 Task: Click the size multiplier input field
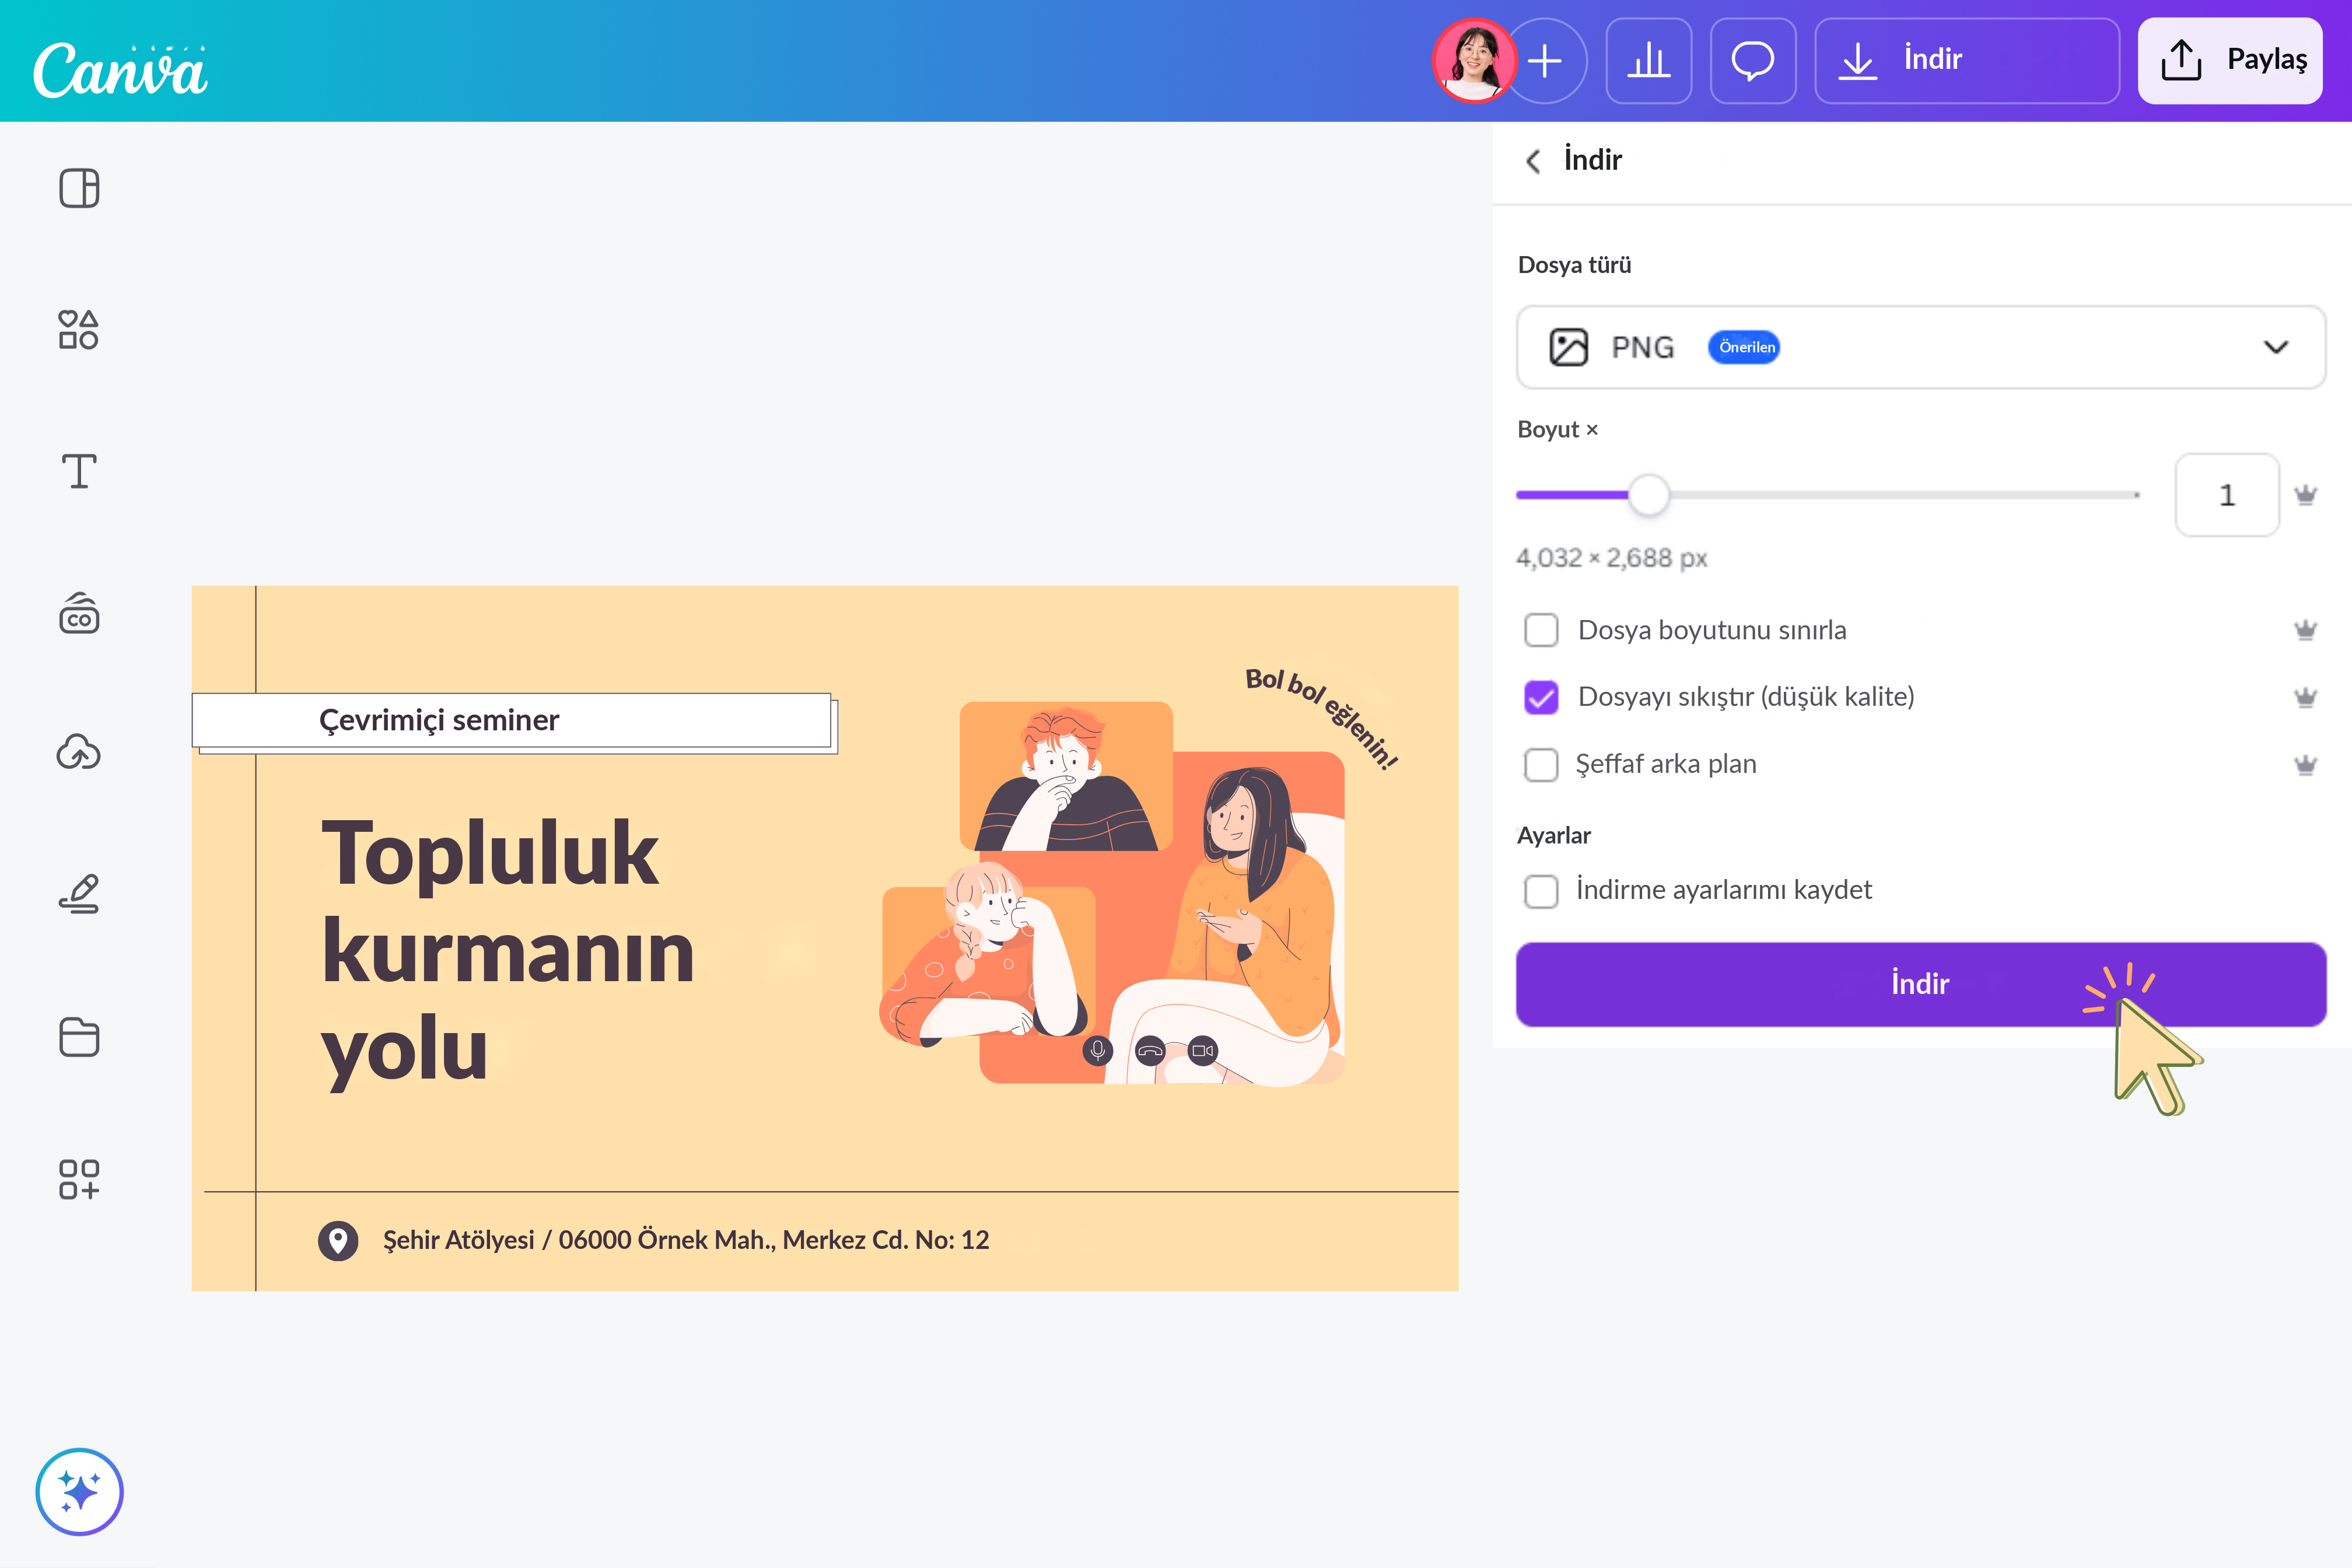(2227, 495)
